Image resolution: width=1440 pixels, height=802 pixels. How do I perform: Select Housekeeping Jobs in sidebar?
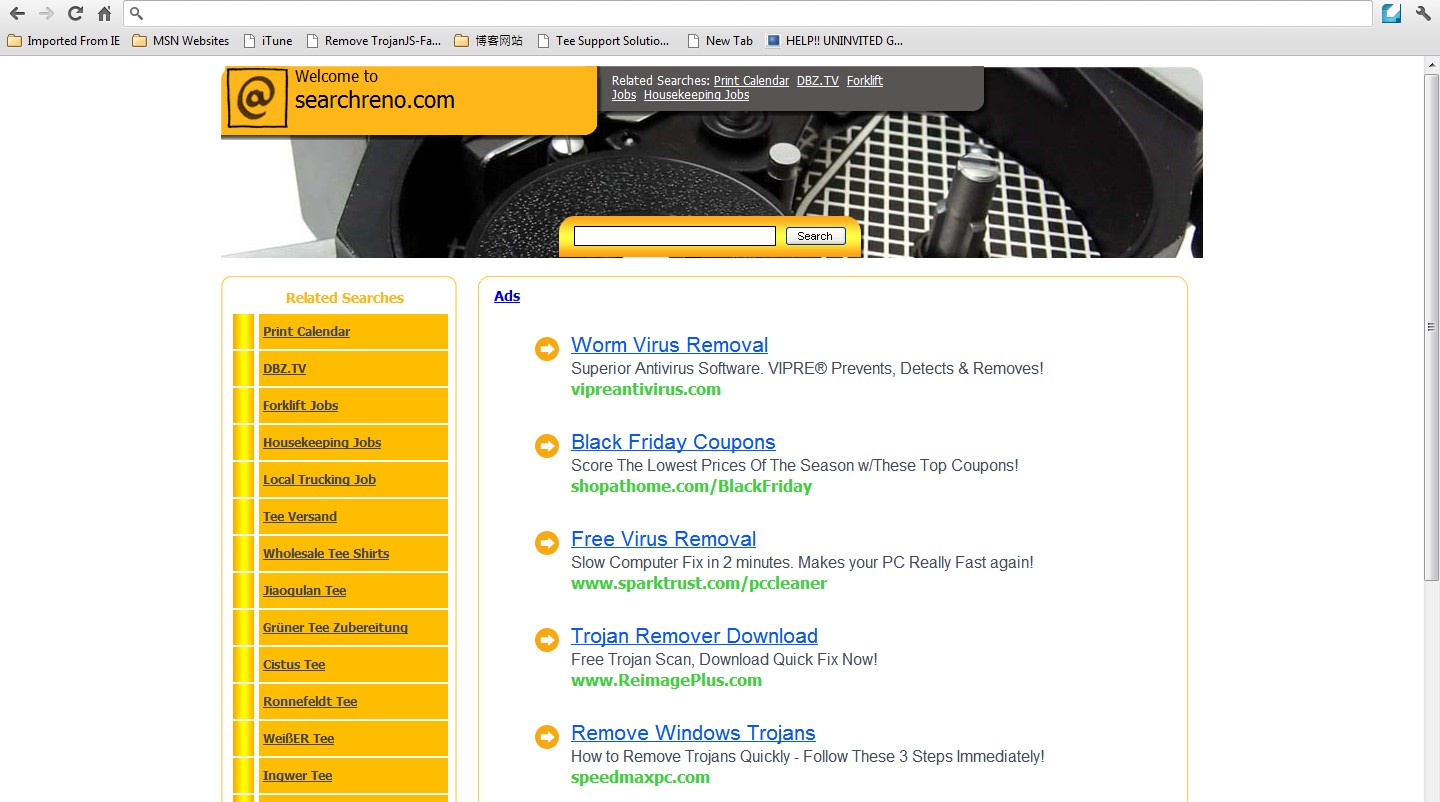tap(322, 443)
